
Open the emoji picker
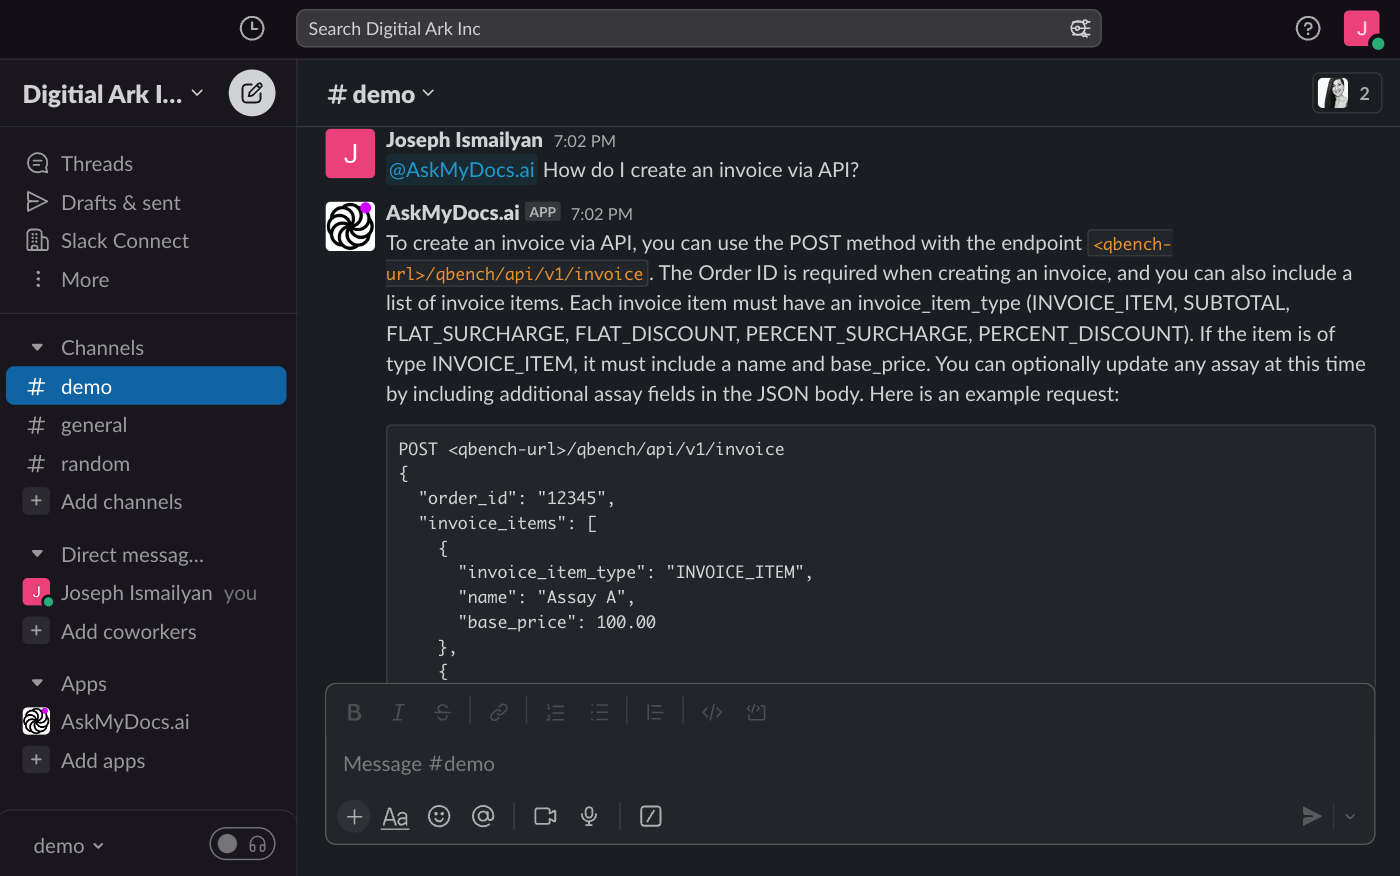point(439,816)
